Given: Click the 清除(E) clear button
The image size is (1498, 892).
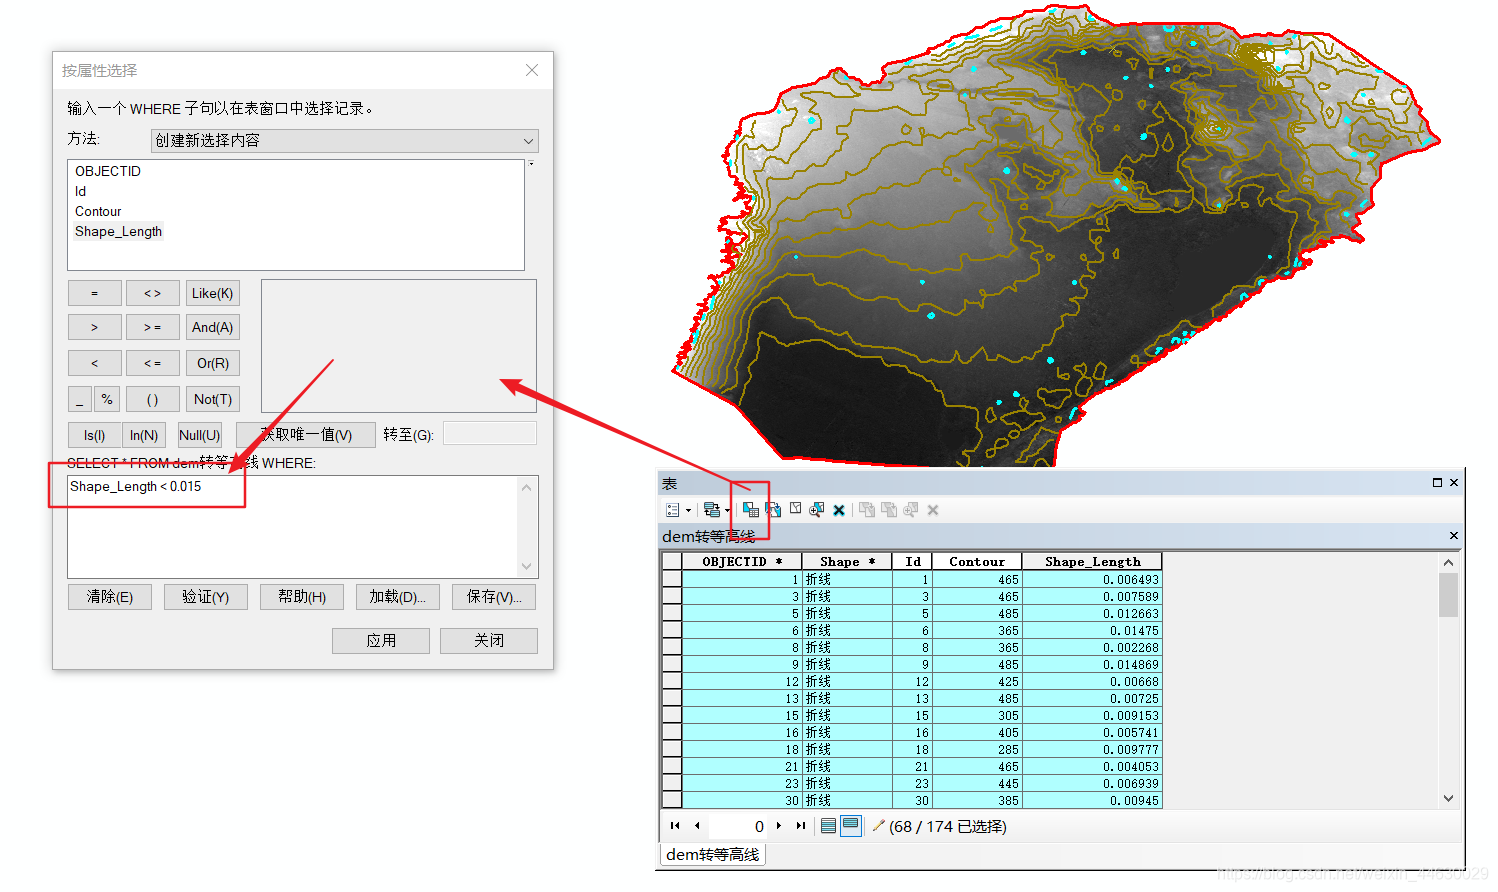Looking at the screenshot, I should click(110, 597).
